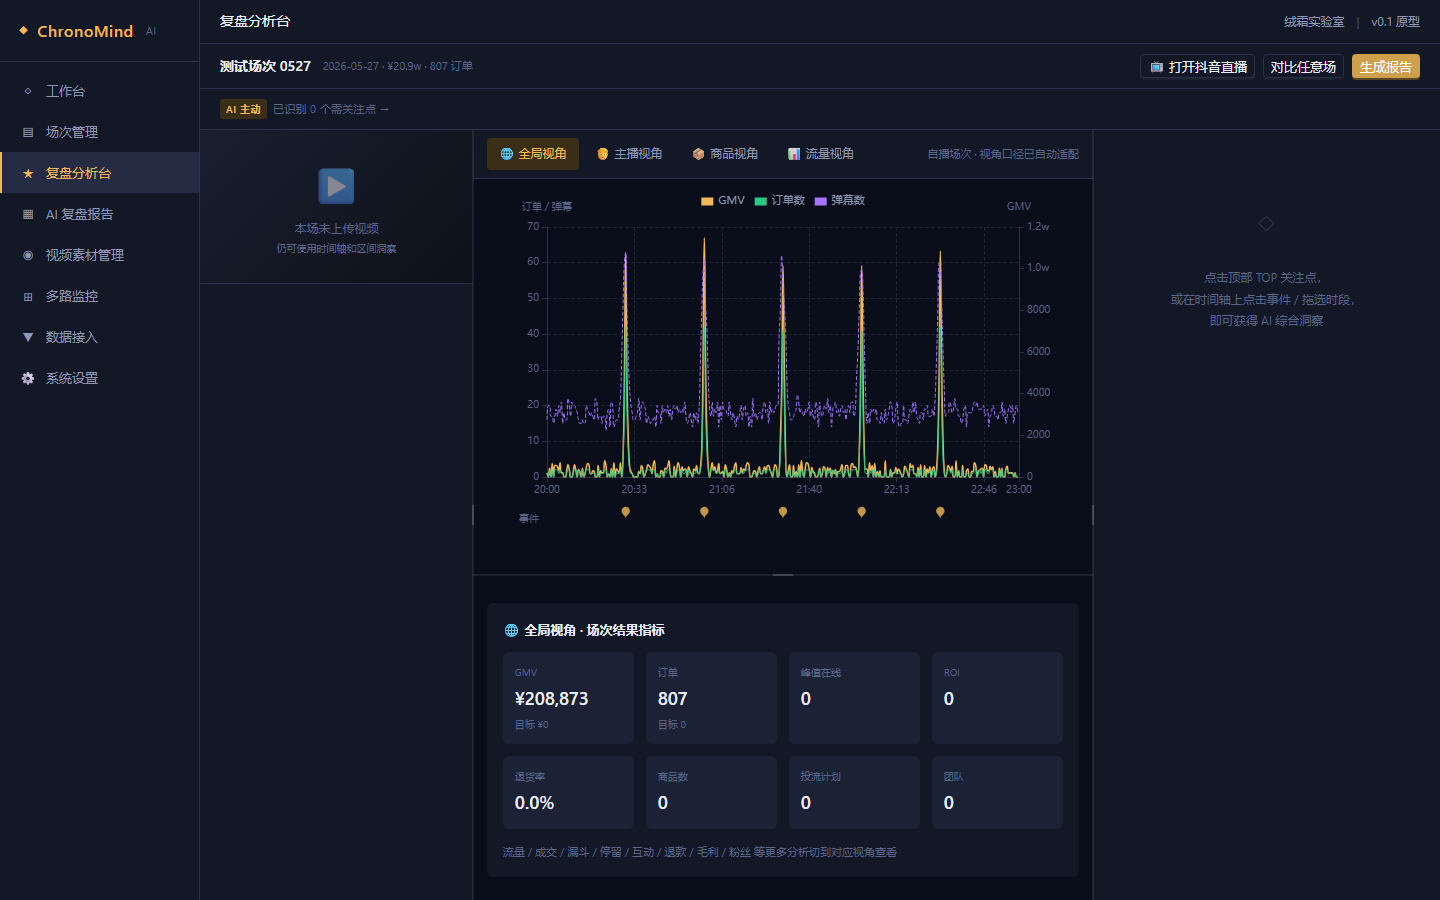Image resolution: width=1440 pixels, height=900 pixels.
Task: Open 多路监控 in the sidebar
Action: tap(100, 296)
